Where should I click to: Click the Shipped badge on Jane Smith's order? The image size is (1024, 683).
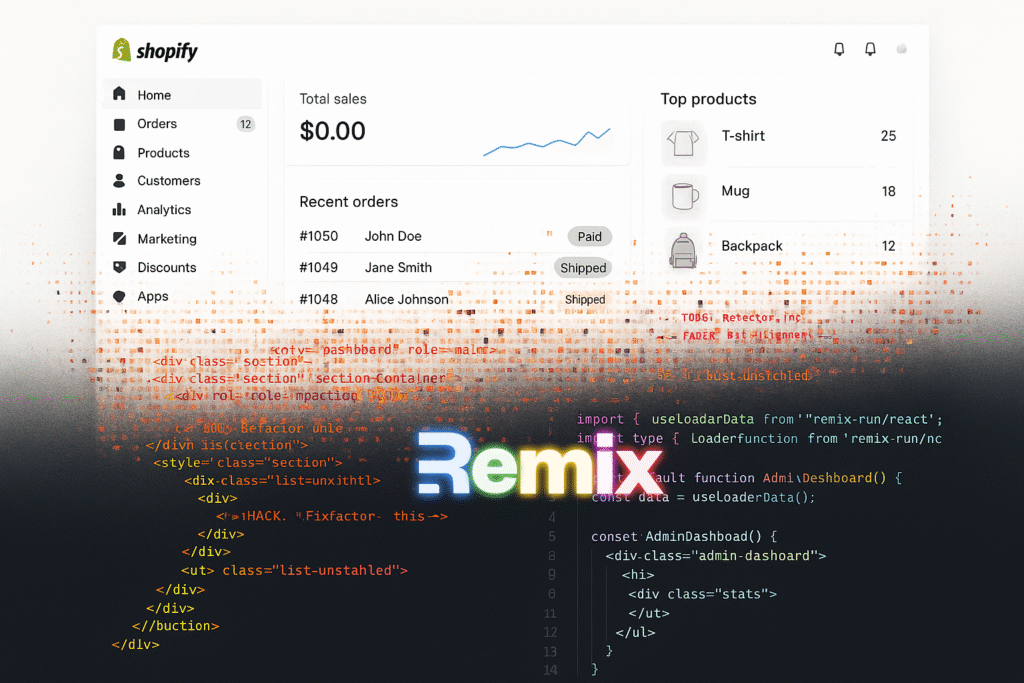[582, 268]
